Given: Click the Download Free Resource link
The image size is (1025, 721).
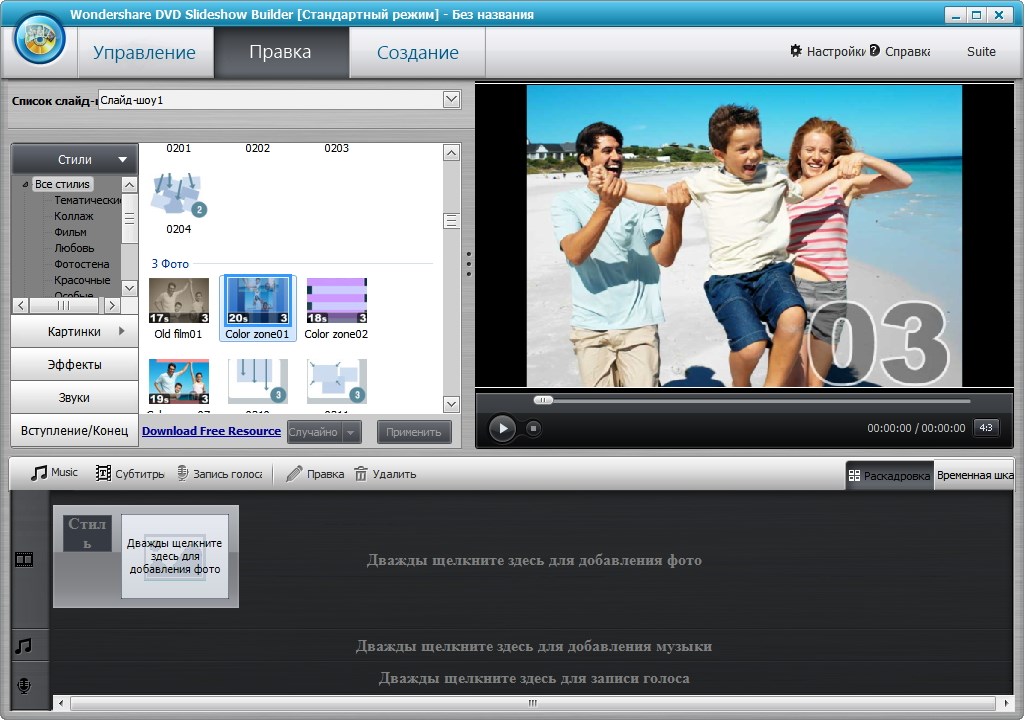Looking at the screenshot, I should (x=211, y=431).
